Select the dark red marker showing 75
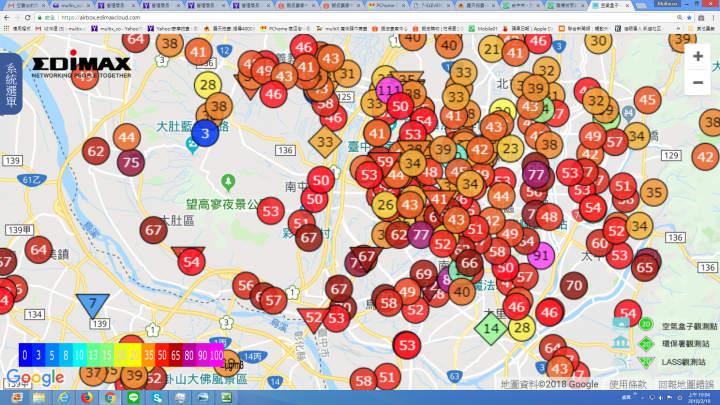This screenshot has height=405, width=720. [131, 162]
